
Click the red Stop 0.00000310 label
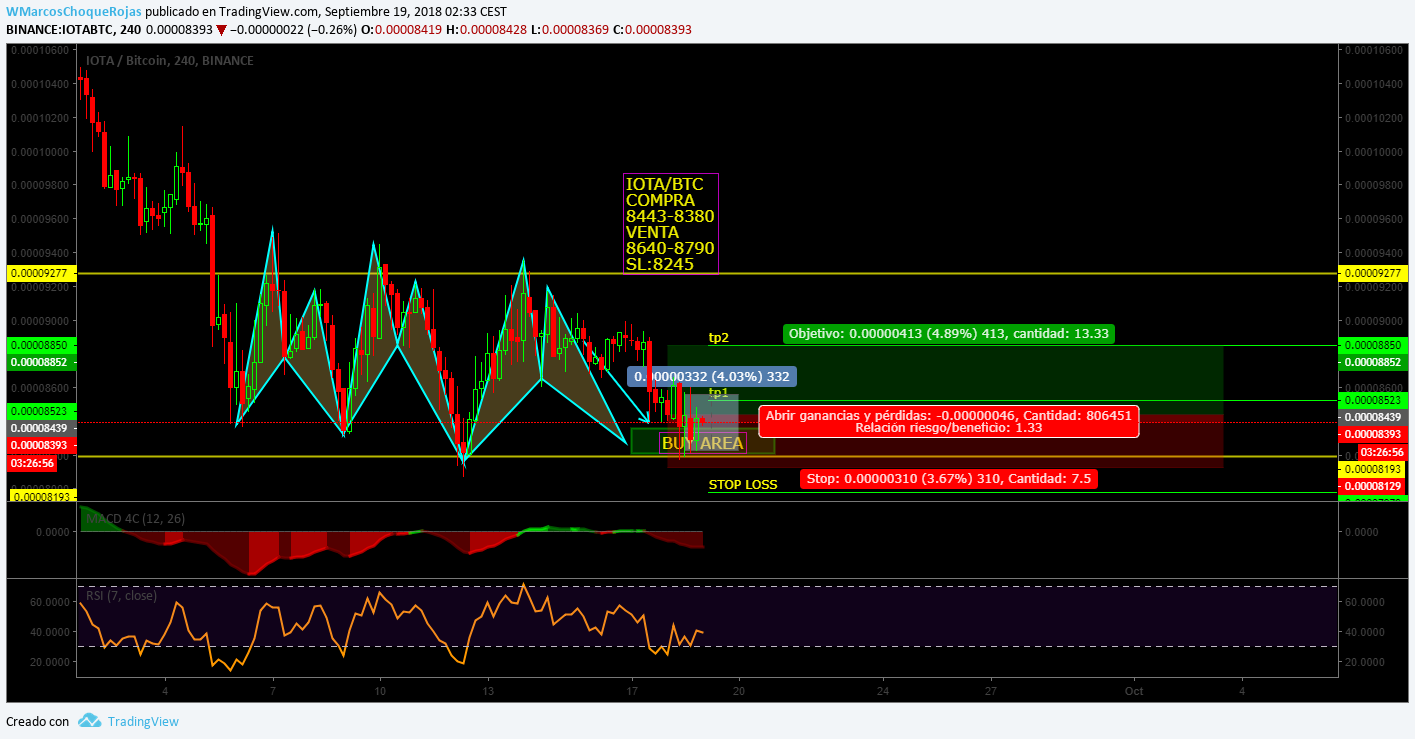pyautogui.click(x=949, y=479)
